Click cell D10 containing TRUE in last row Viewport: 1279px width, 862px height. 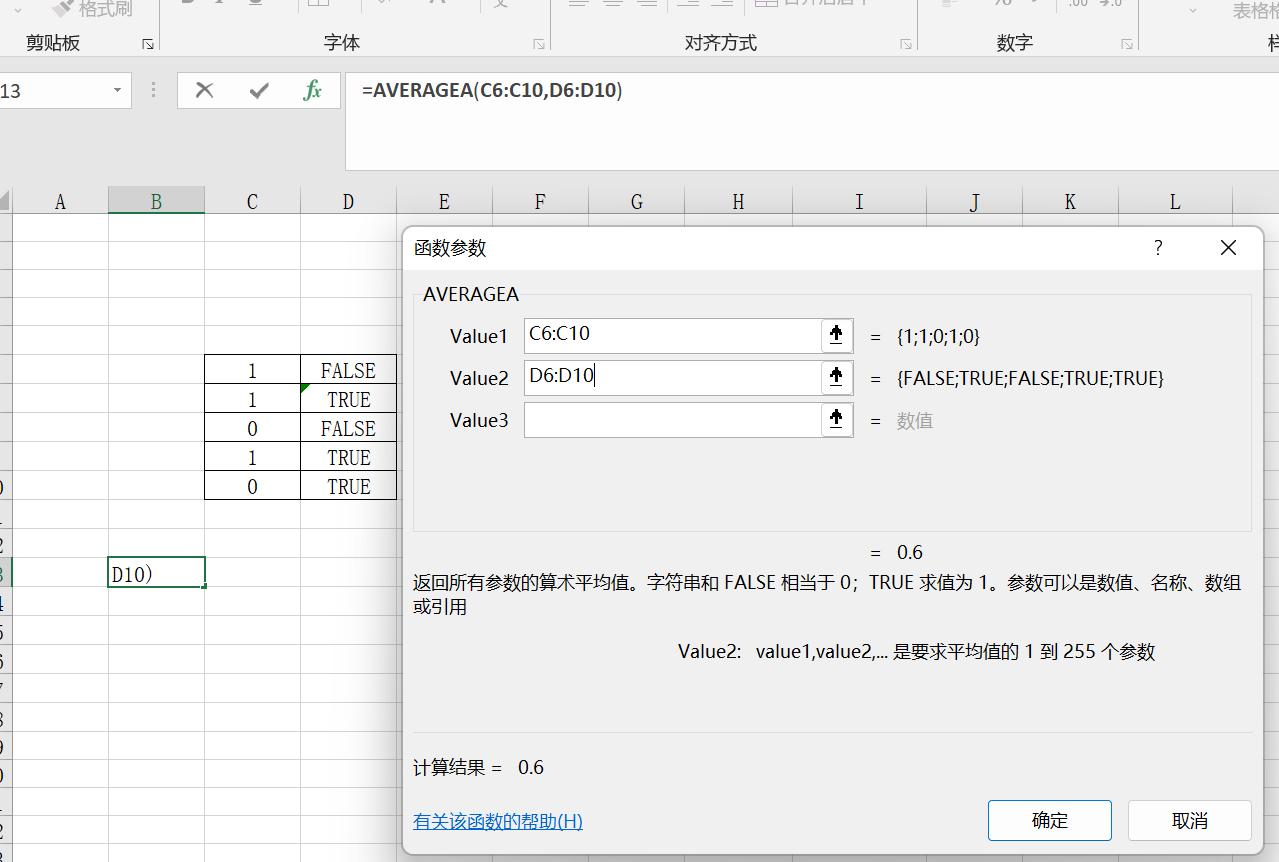348,486
